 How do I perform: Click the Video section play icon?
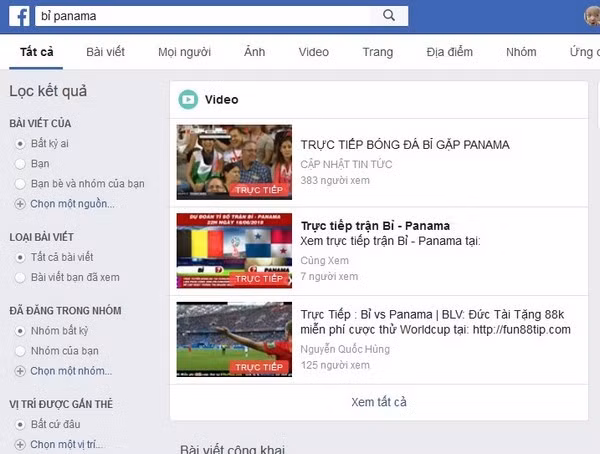coord(188,100)
